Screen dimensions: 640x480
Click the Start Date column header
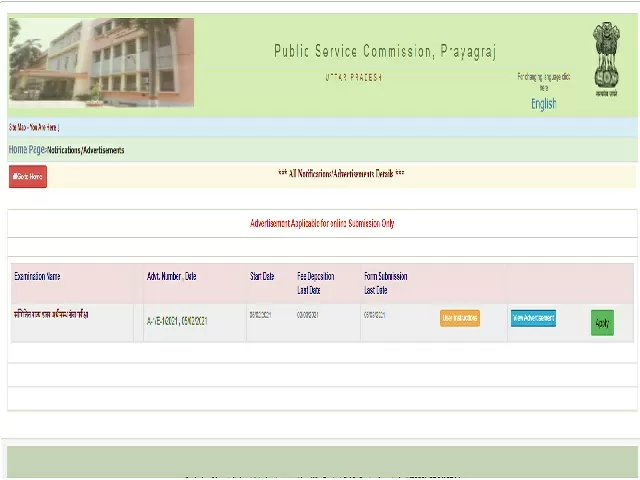coord(262,276)
